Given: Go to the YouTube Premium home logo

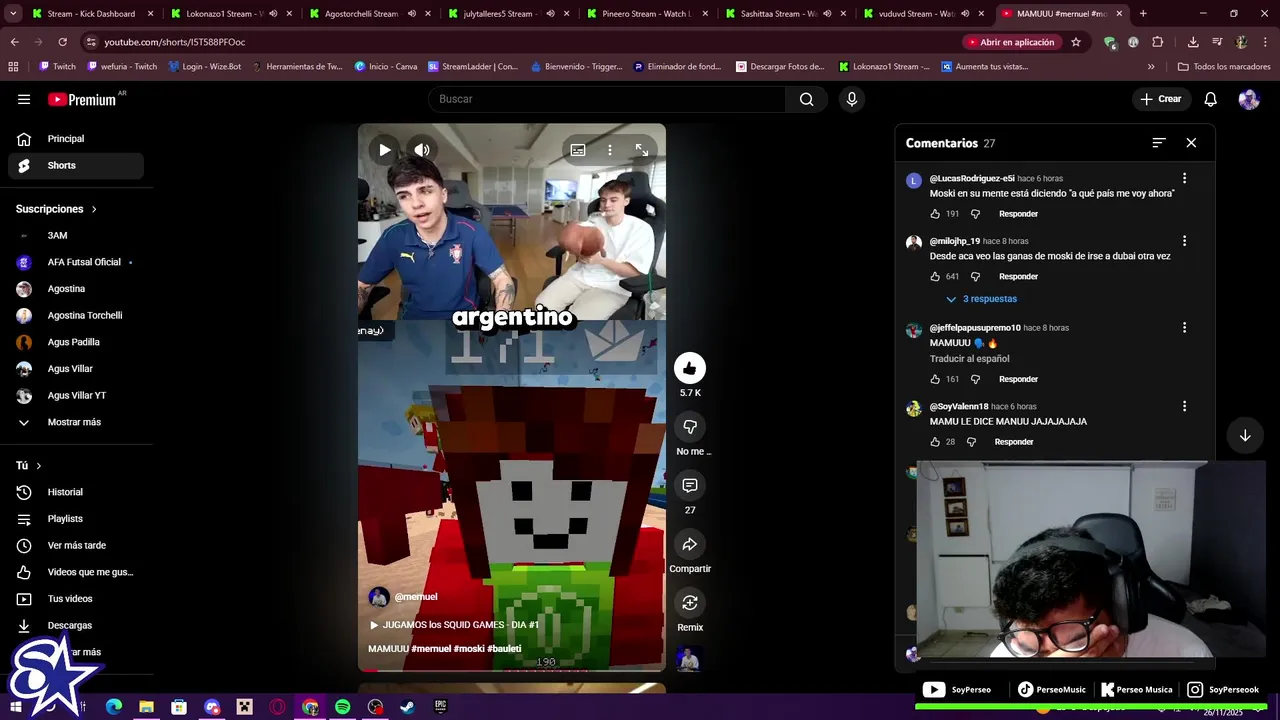Looking at the screenshot, I should (x=82, y=99).
